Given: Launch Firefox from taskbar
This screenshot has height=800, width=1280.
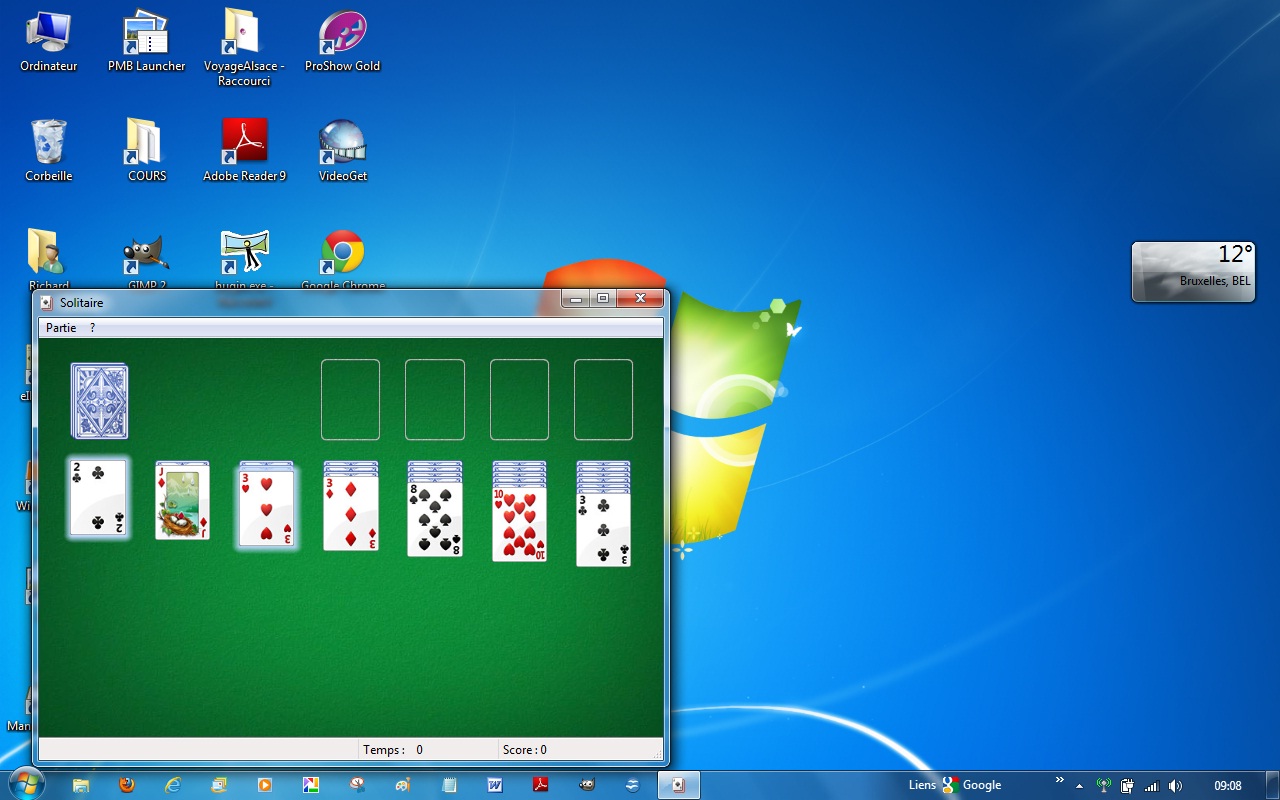Looking at the screenshot, I should pyautogui.click(x=127, y=785).
